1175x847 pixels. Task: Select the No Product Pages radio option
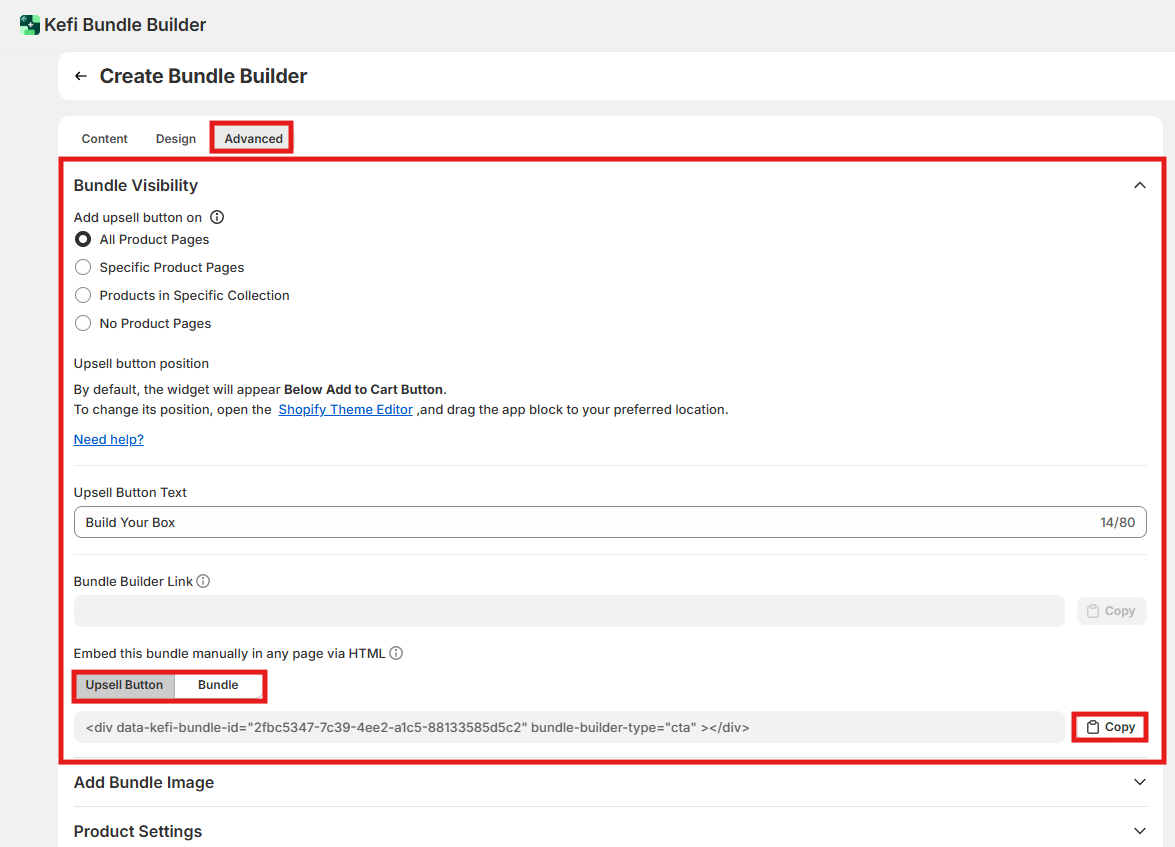[x=84, y=323]
